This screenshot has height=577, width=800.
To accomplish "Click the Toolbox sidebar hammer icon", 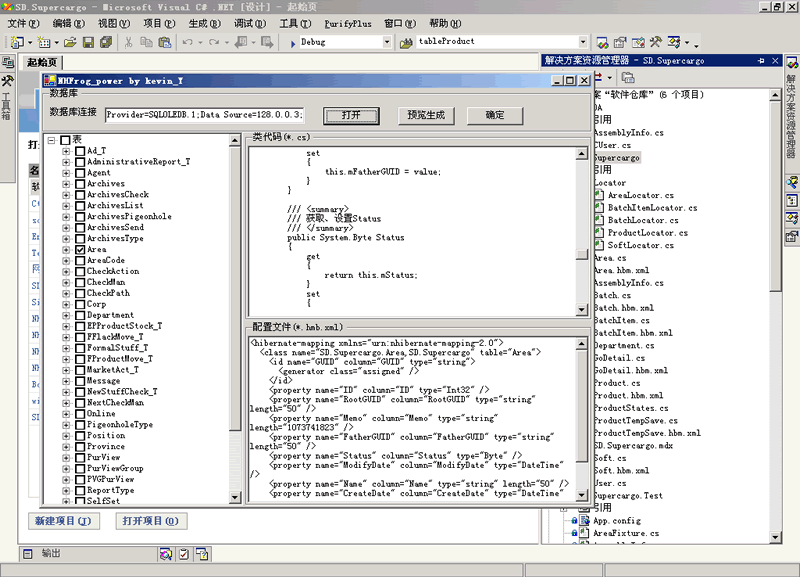I will click(8, 81).
